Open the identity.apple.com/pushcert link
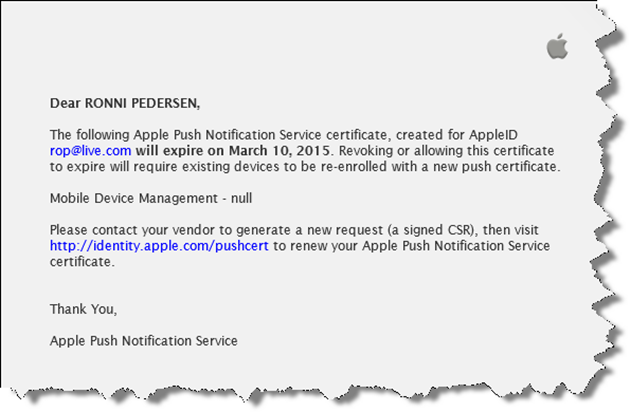Viewport: 630px width, 412px height. (x=159, y=246)
